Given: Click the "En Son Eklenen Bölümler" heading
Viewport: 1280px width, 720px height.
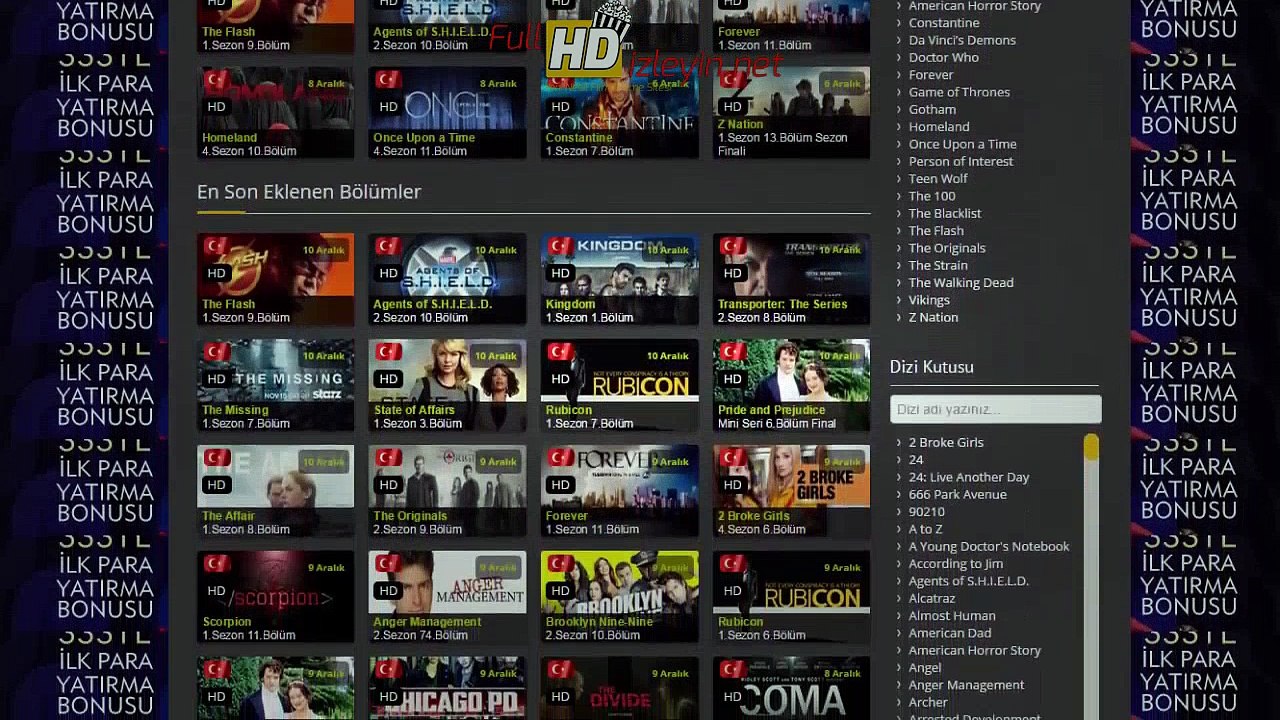Looking at the screenshot, I should point(309,192).
